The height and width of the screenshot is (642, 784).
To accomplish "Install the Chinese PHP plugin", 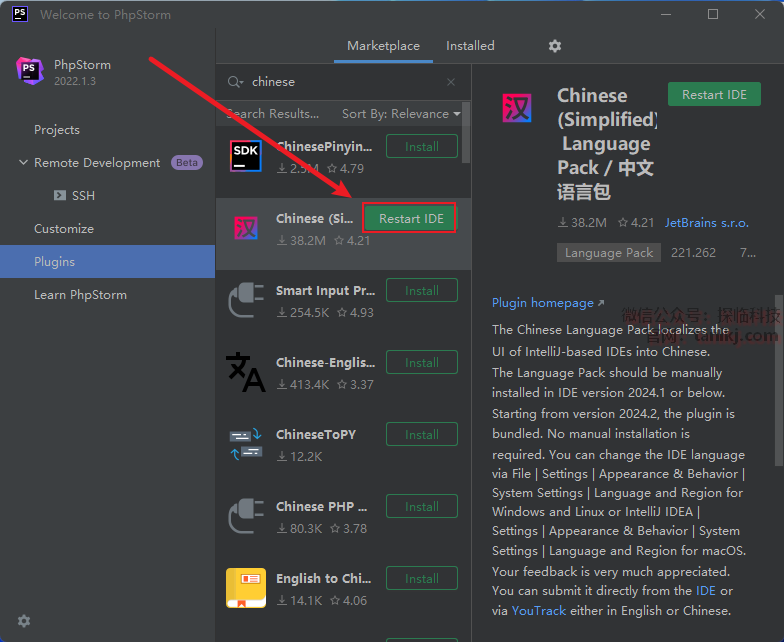I will click(422, 506).
